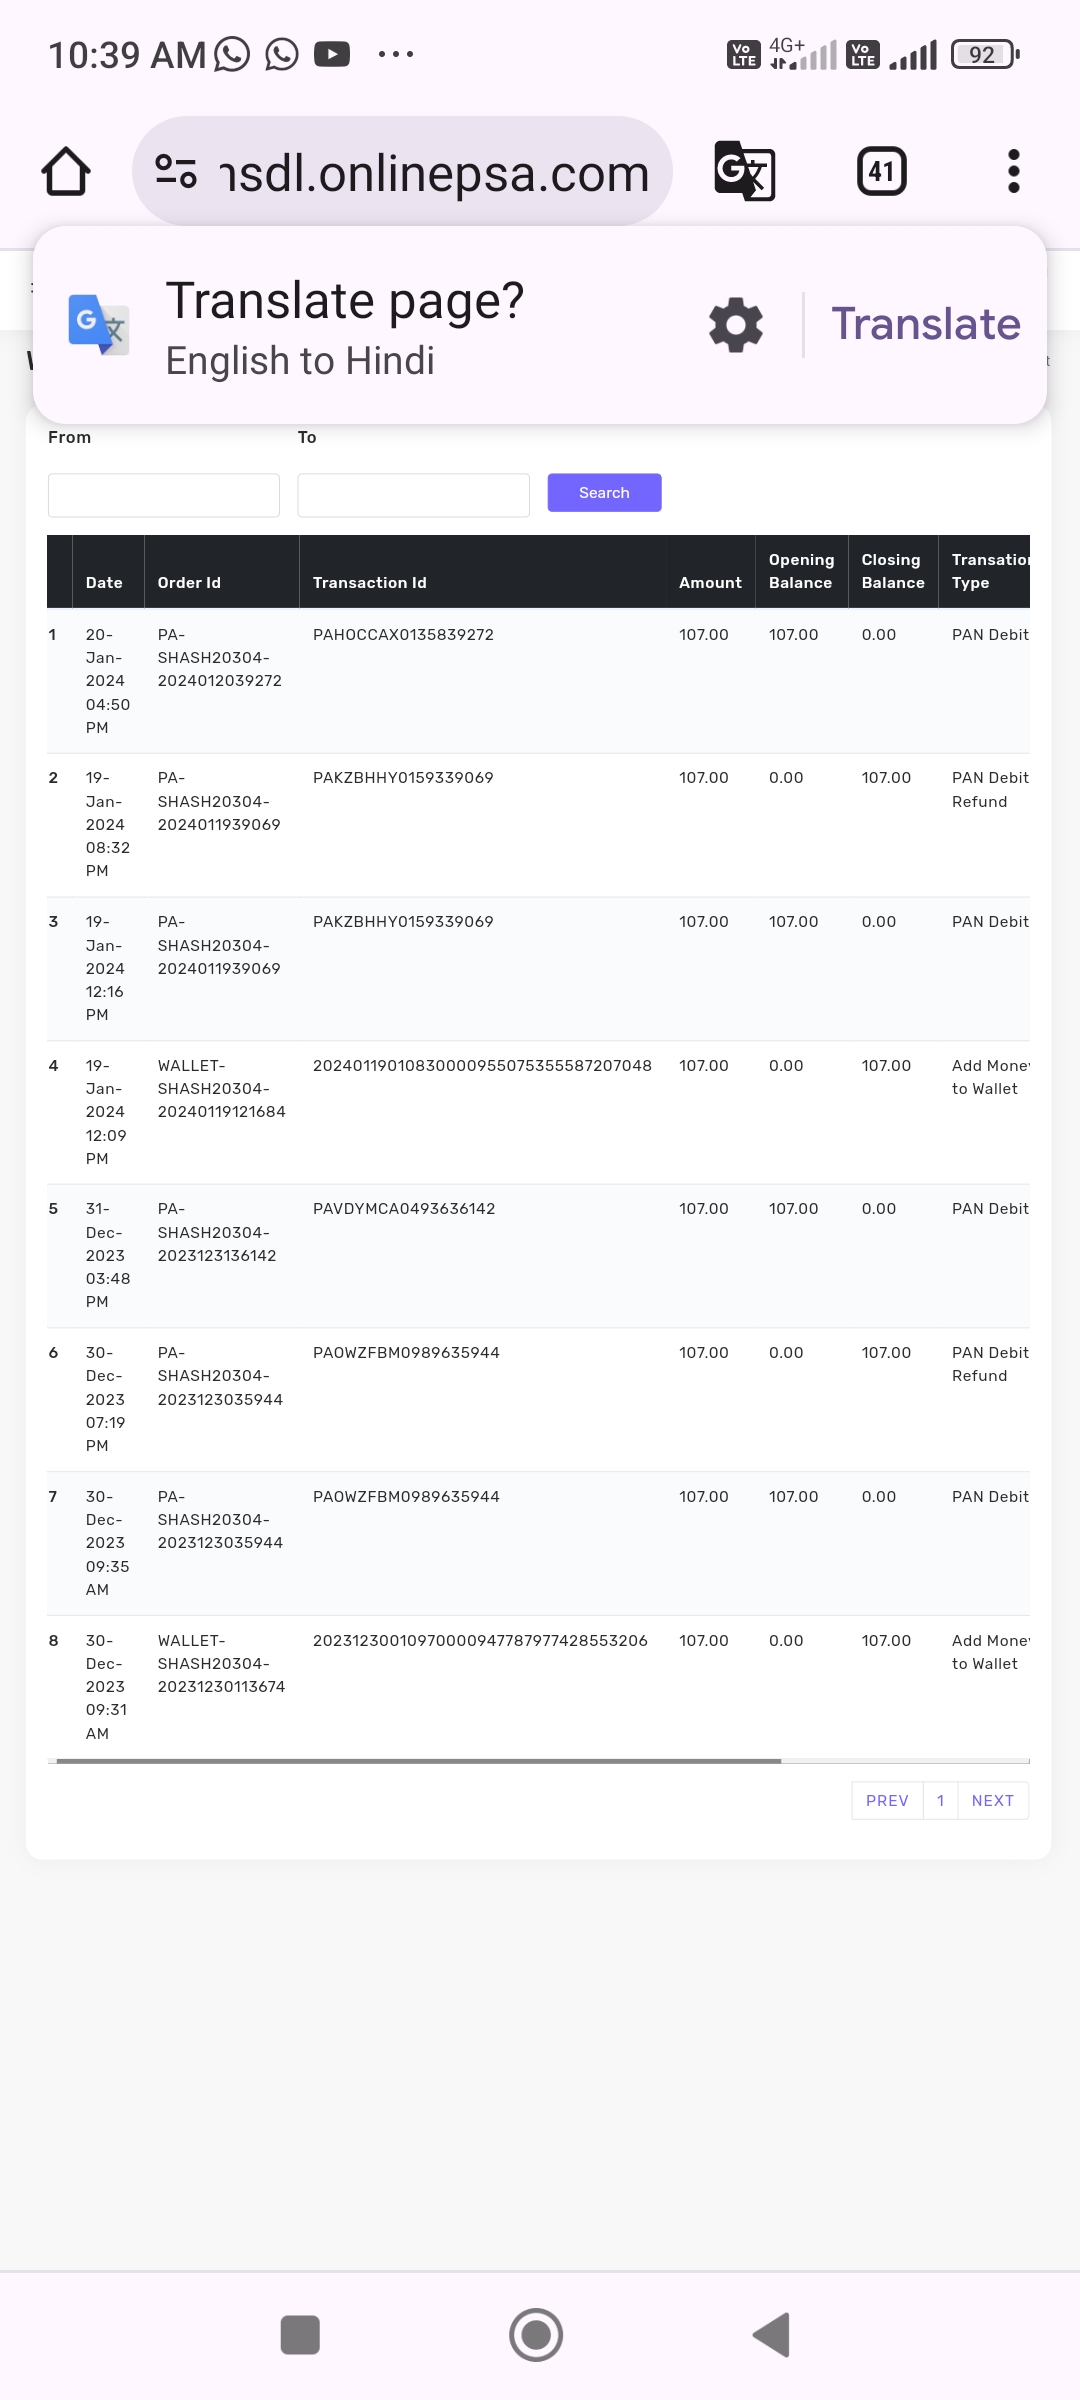Image resolution: width=1080 pixels, height=2400 pixels.
Task: Click the table's horizontal scrollbar
Action: [x=418, y=1761]
